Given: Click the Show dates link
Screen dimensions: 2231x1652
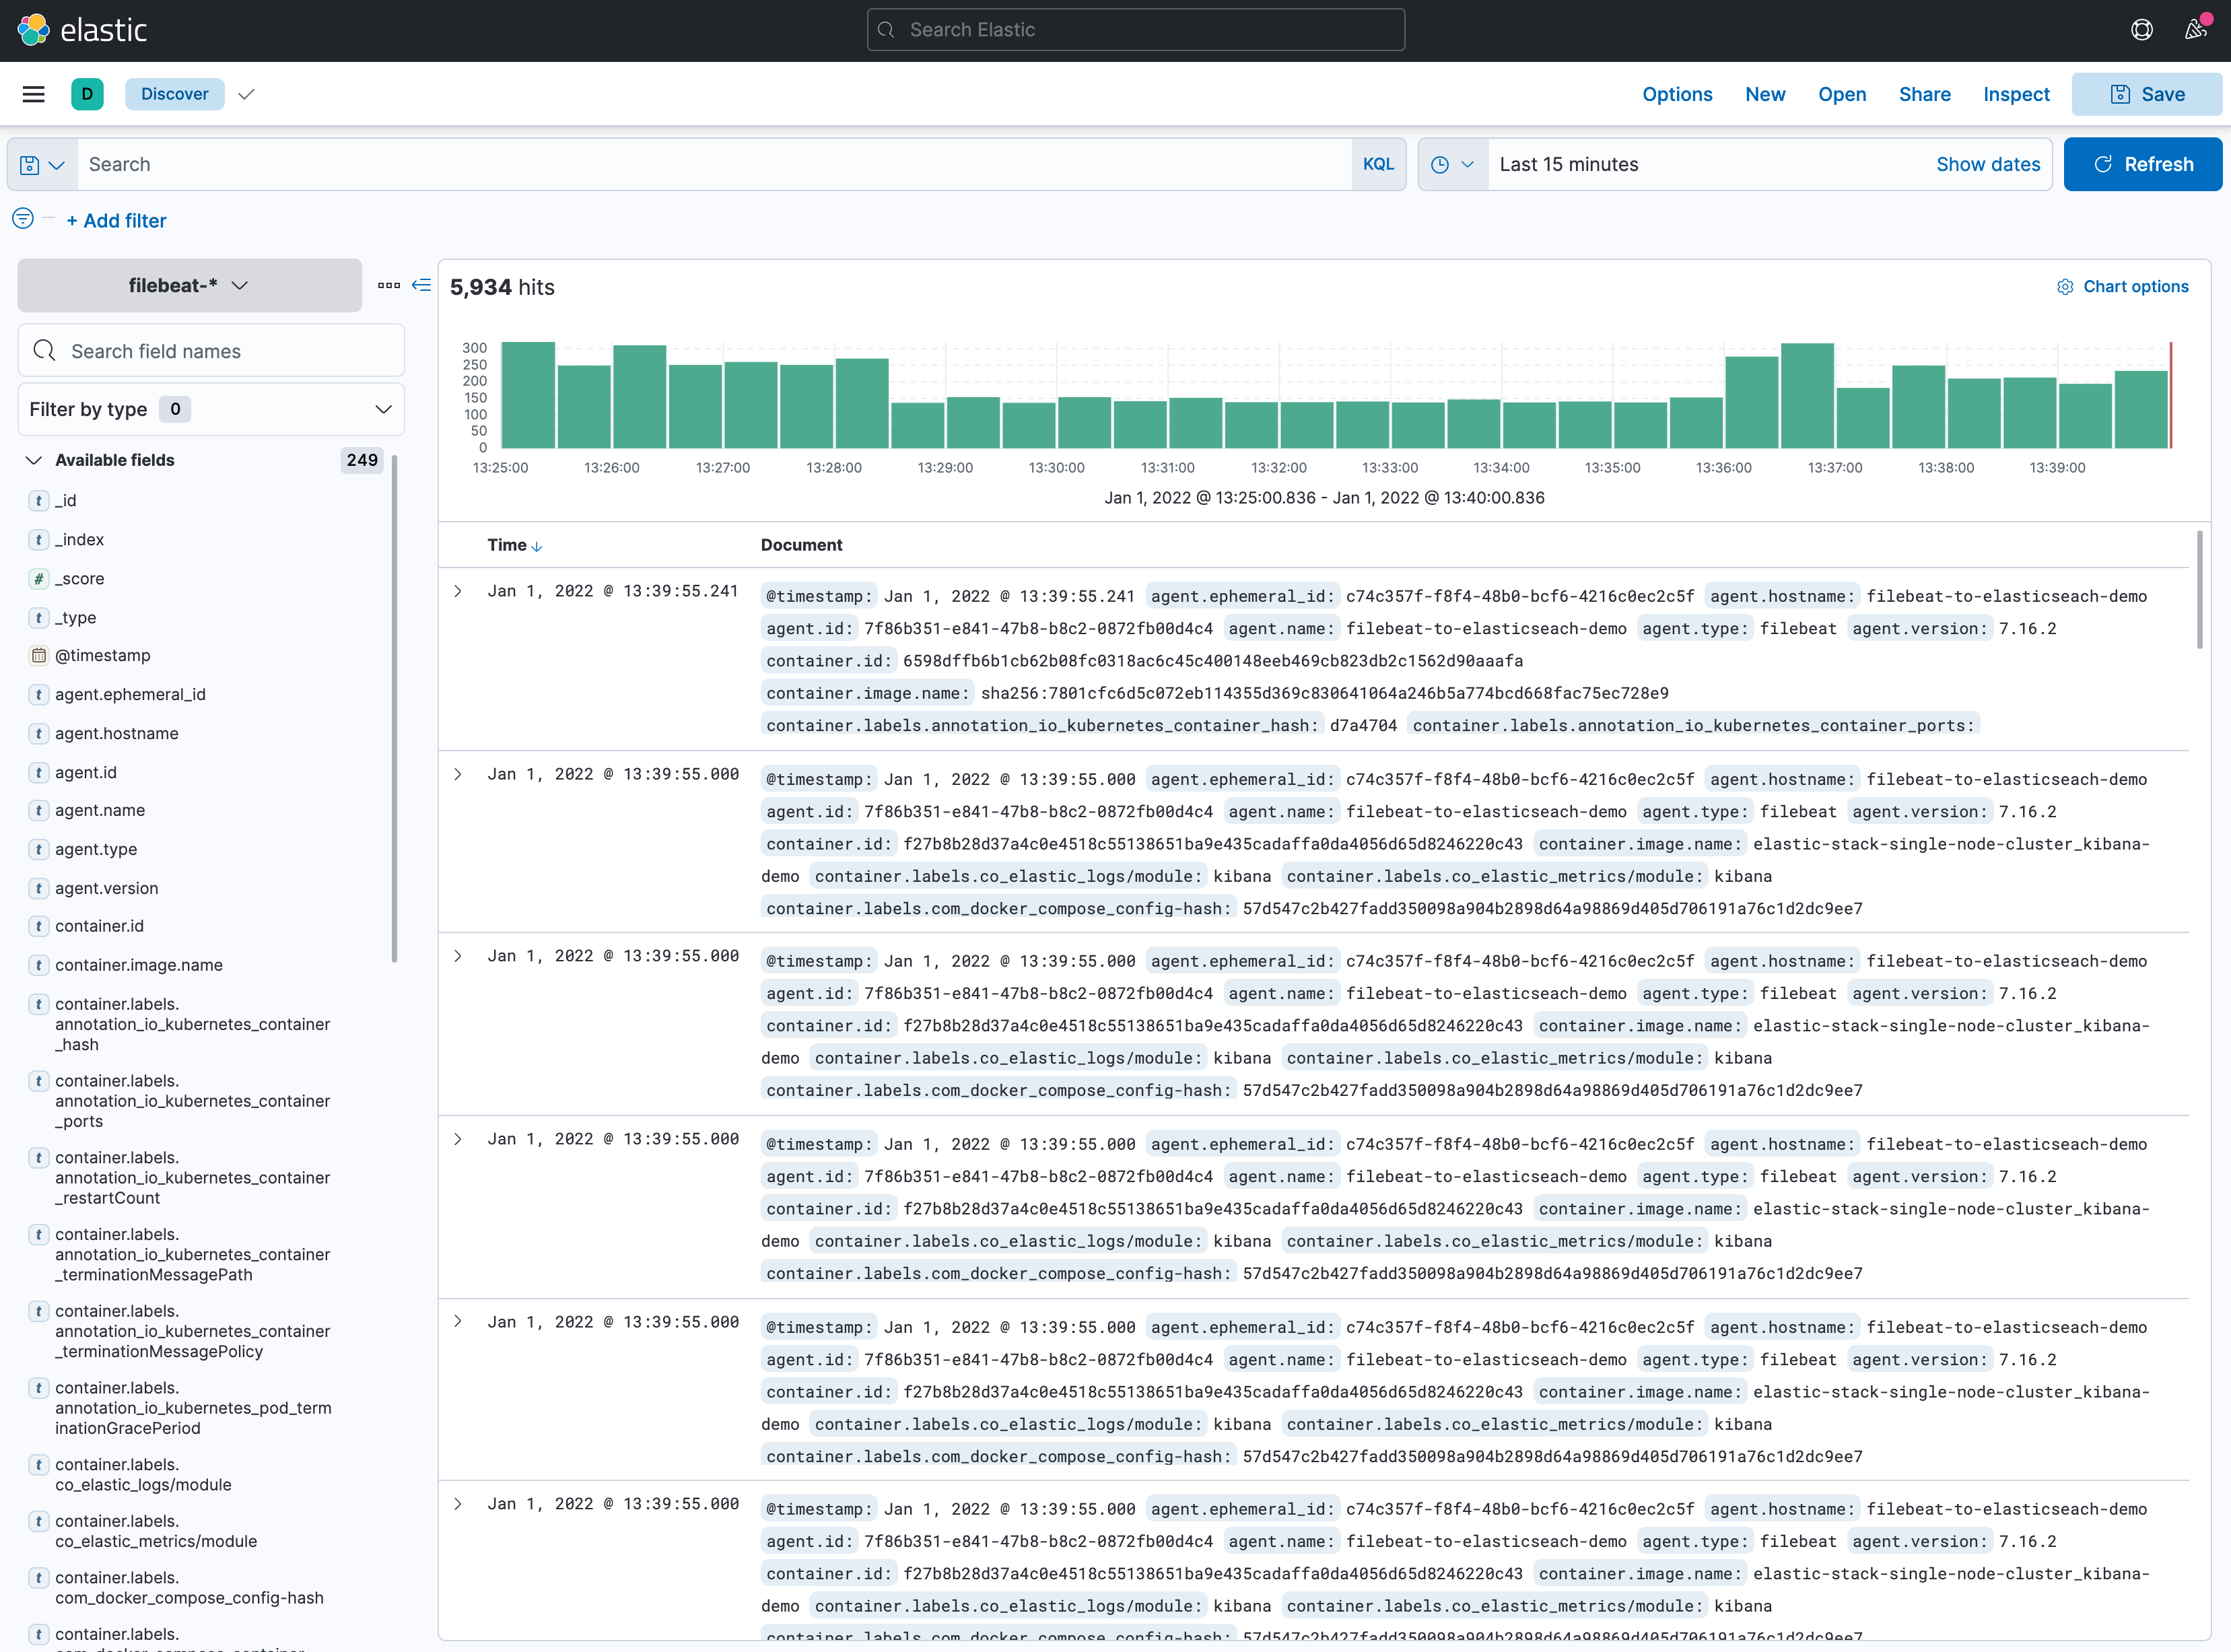Looking at the screenshot, I should point(1987,165).
